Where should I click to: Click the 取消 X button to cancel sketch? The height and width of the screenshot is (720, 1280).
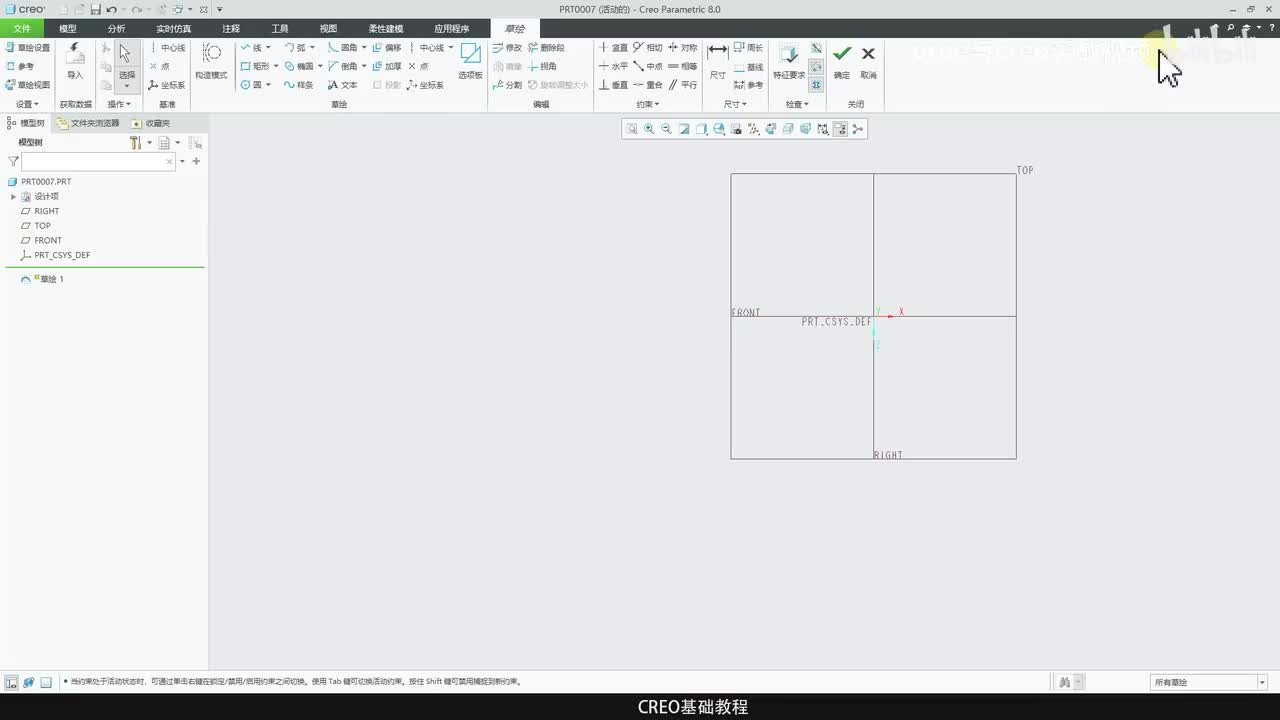pyautogui.click(x=868, y=61)
